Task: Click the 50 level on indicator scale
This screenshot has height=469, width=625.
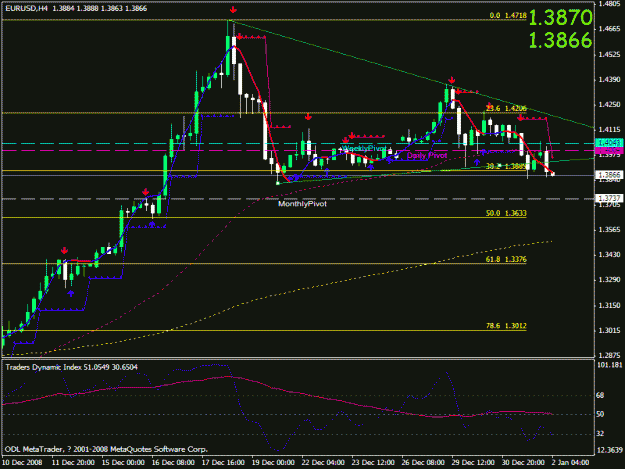Action: coord(600,414)
